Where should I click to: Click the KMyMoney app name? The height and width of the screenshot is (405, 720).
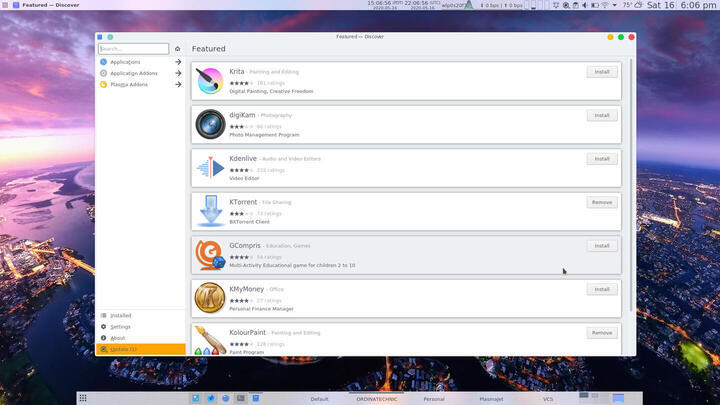247,289
